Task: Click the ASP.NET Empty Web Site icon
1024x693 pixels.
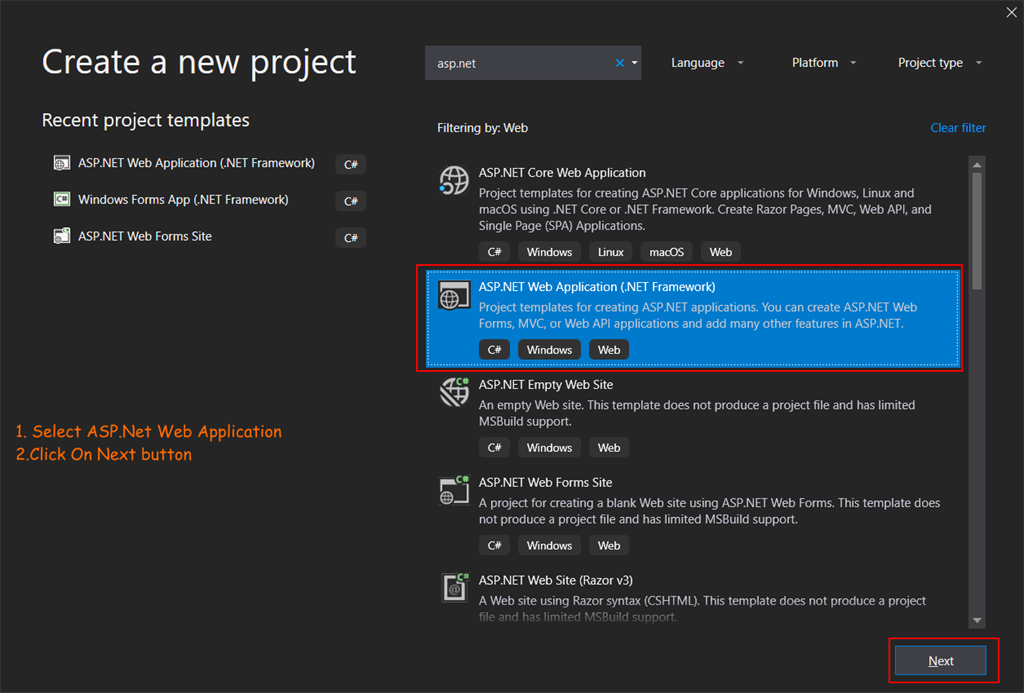Action: 454,392
